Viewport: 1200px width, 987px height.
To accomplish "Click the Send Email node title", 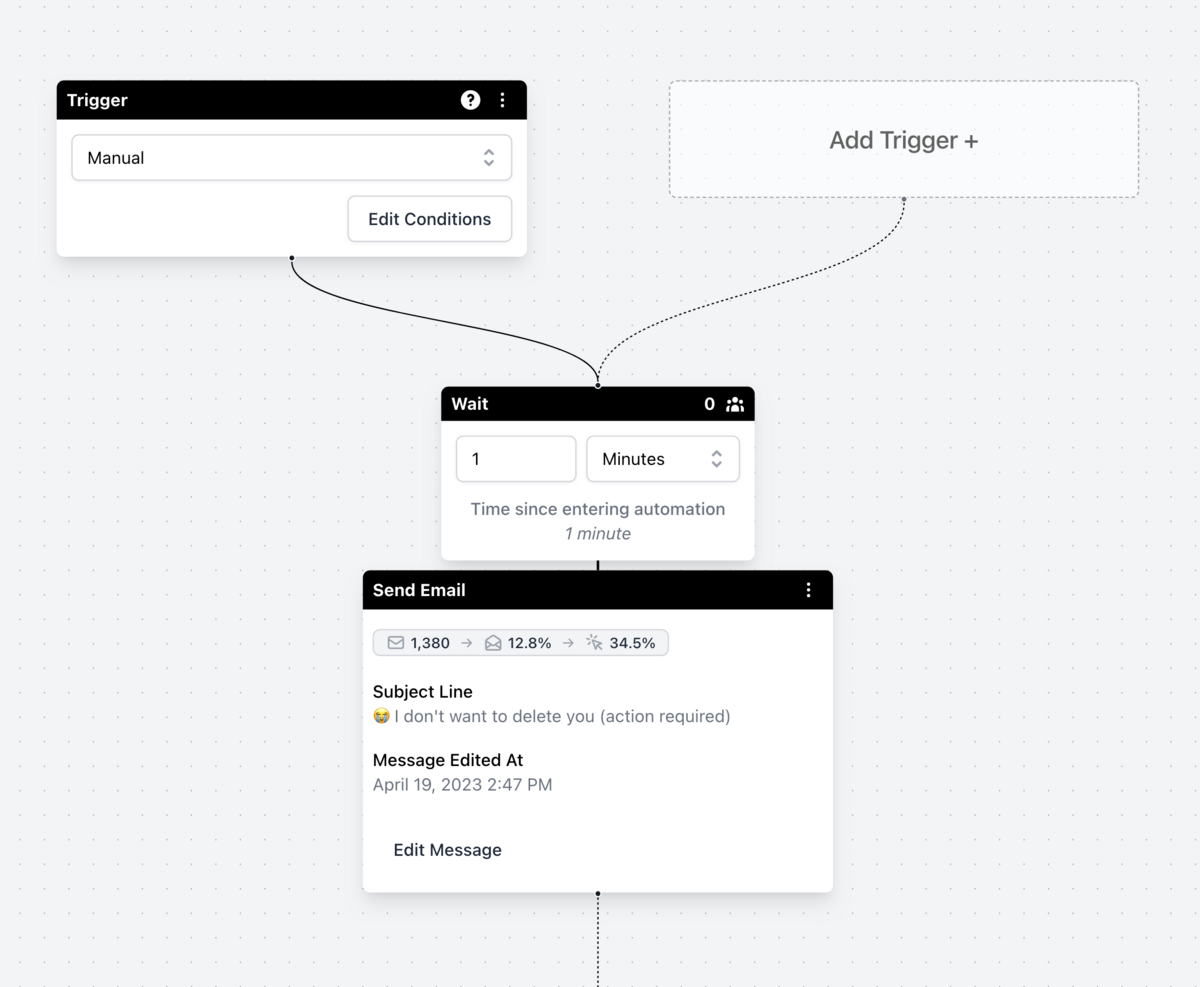I will click(x=419, y=590).
